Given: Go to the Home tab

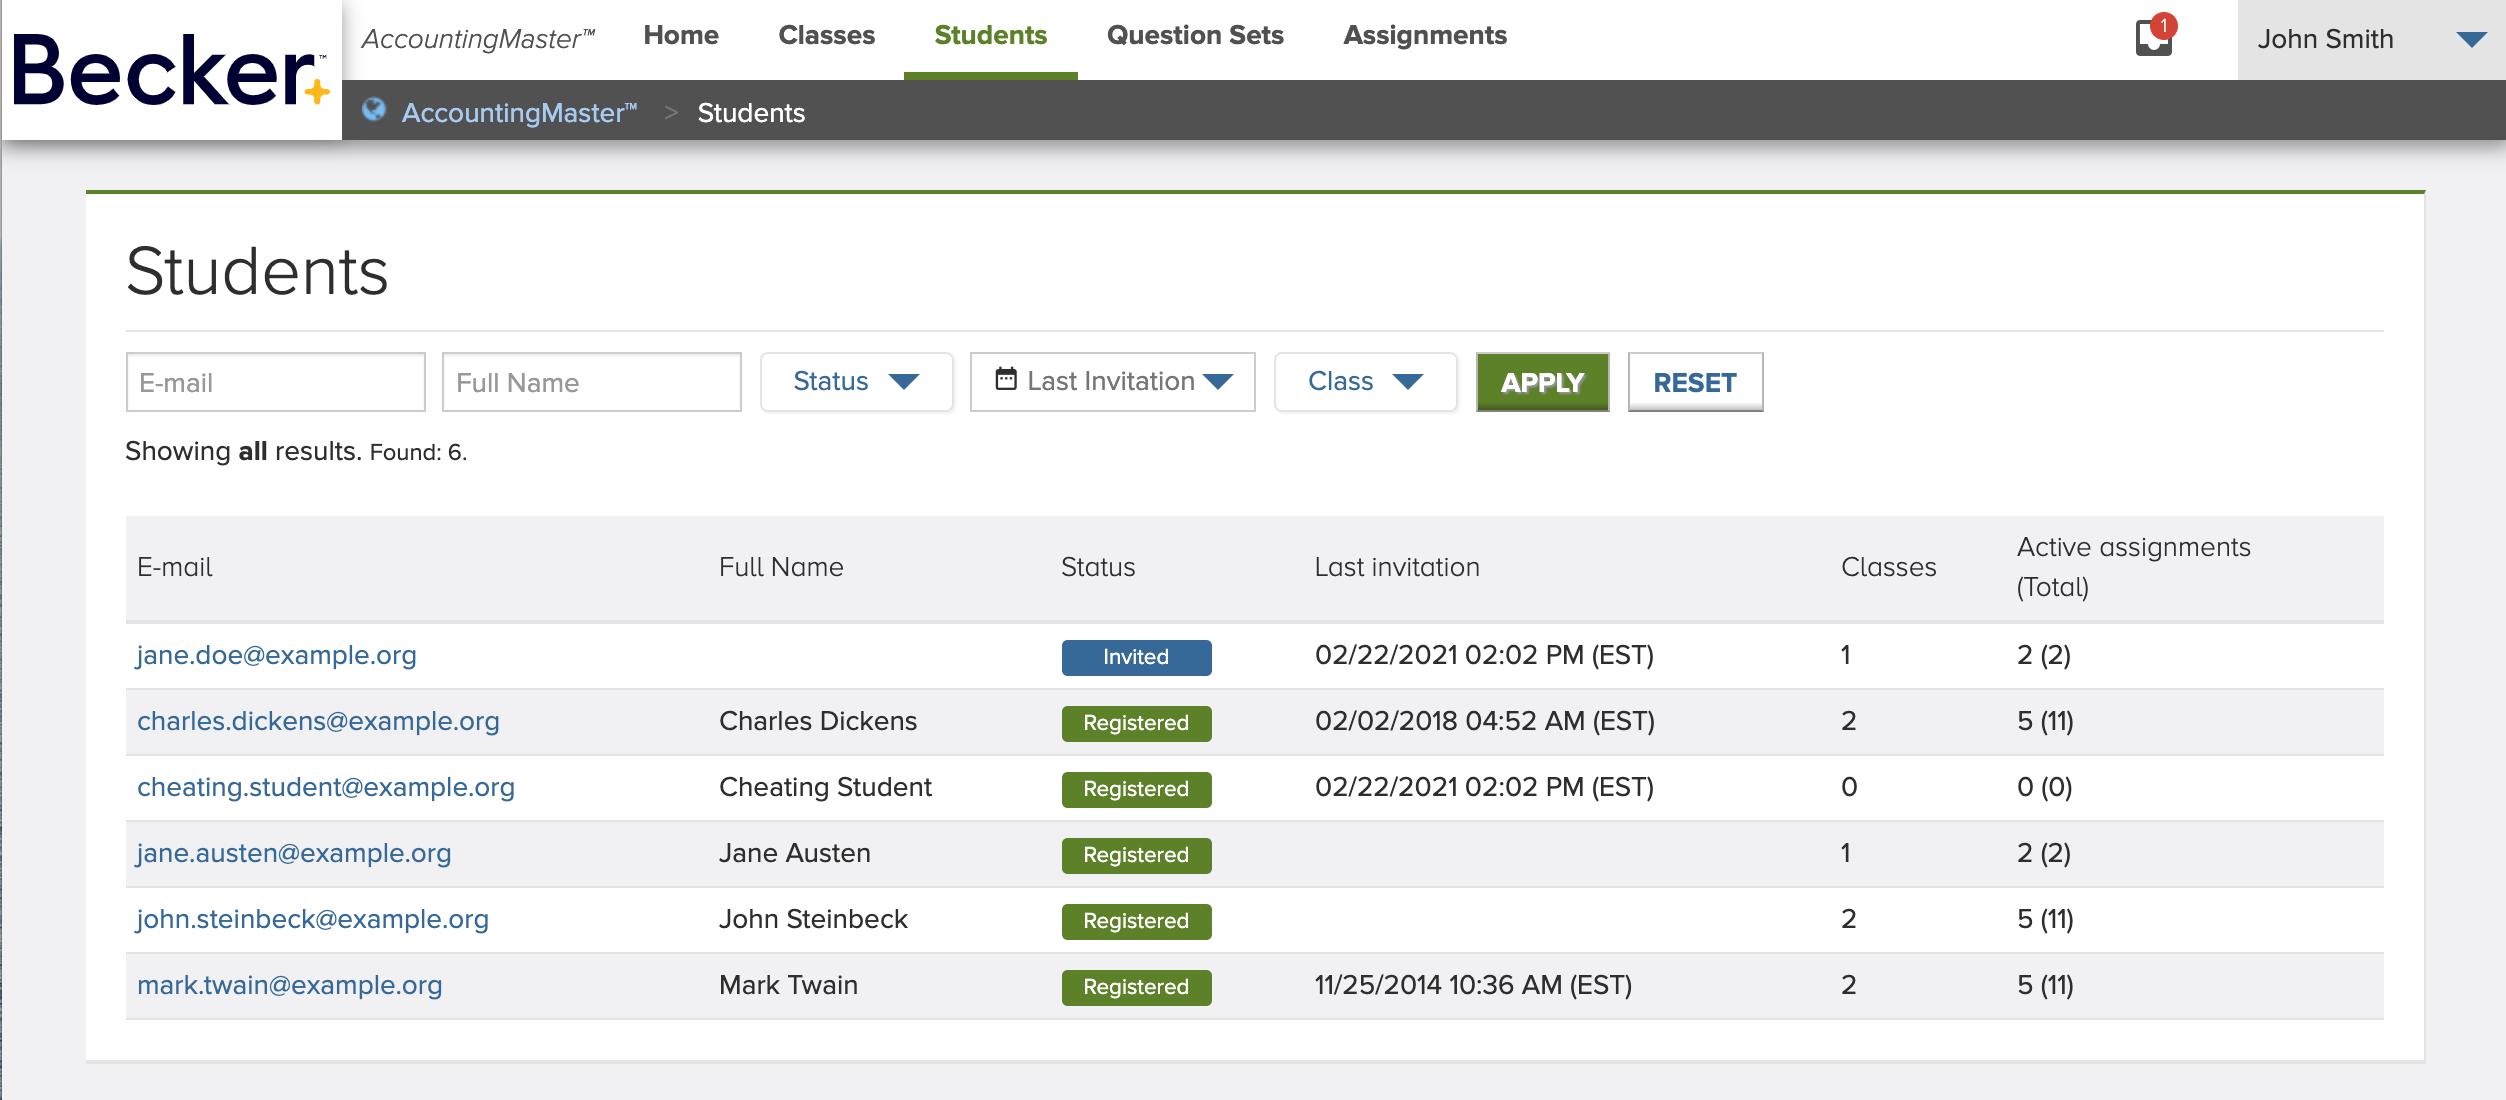Looking at the screenshot, I should coord(681,36).
